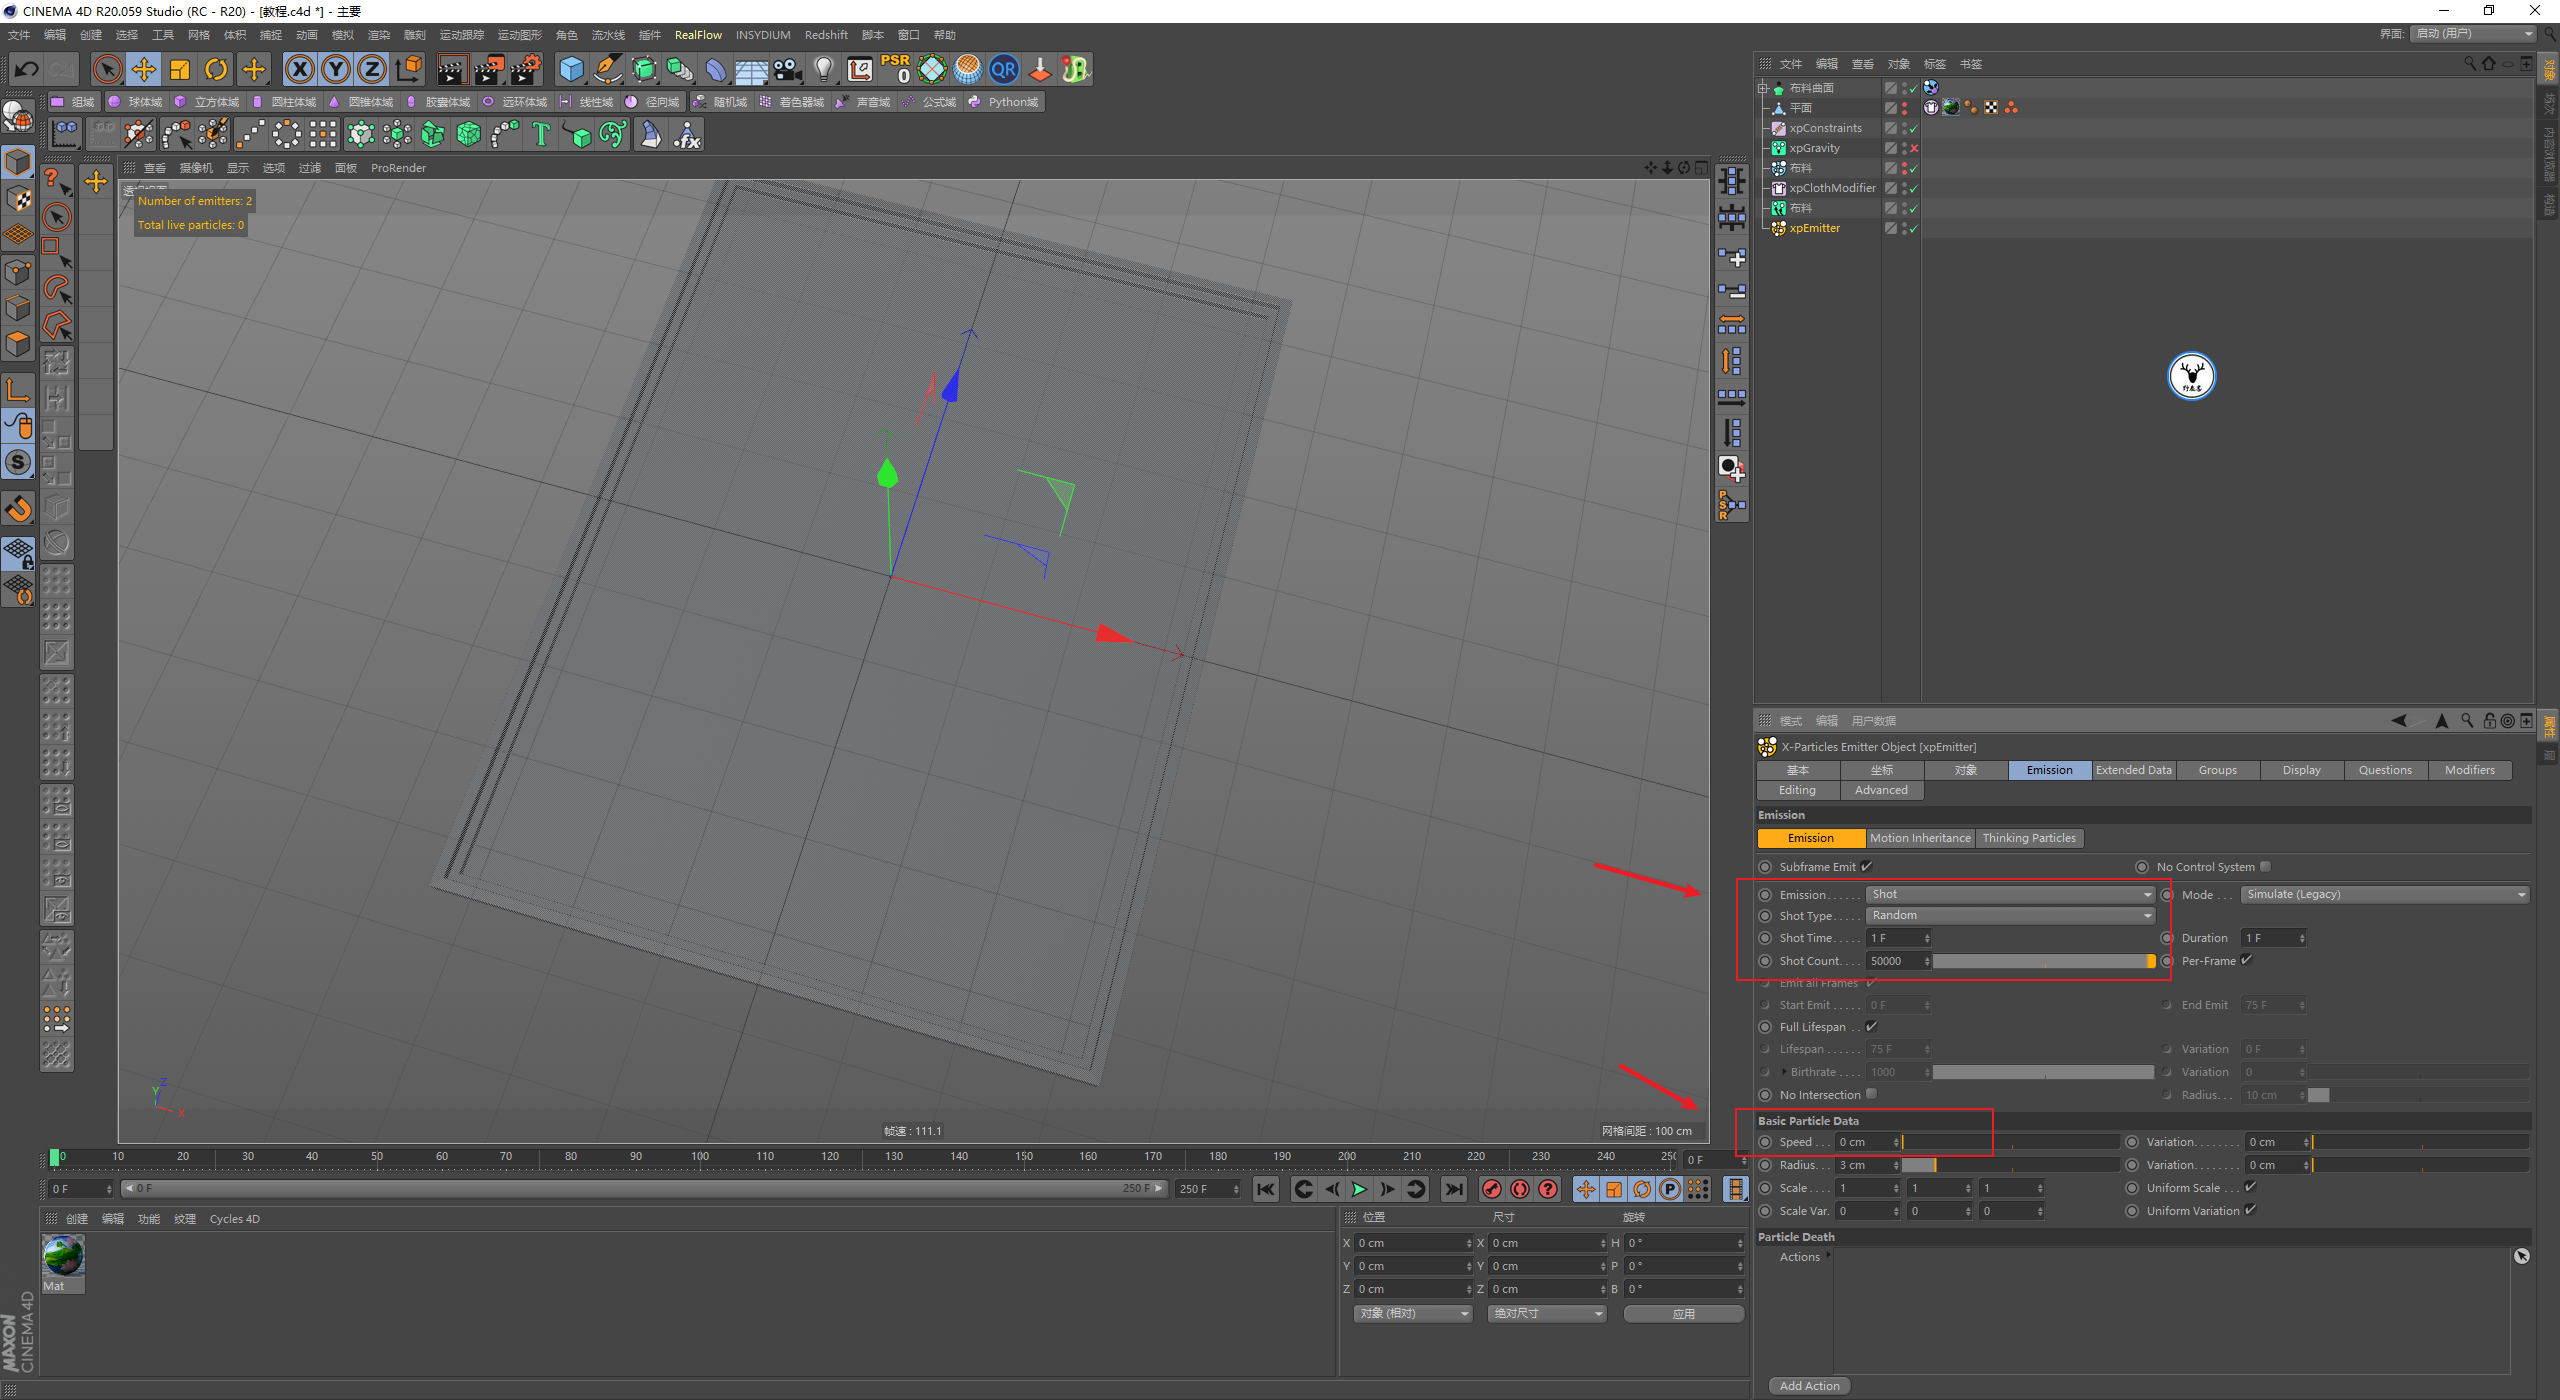Expand the 布料曲面 object tree node
The image size is (2560, 1400).
pos(1764,88)
